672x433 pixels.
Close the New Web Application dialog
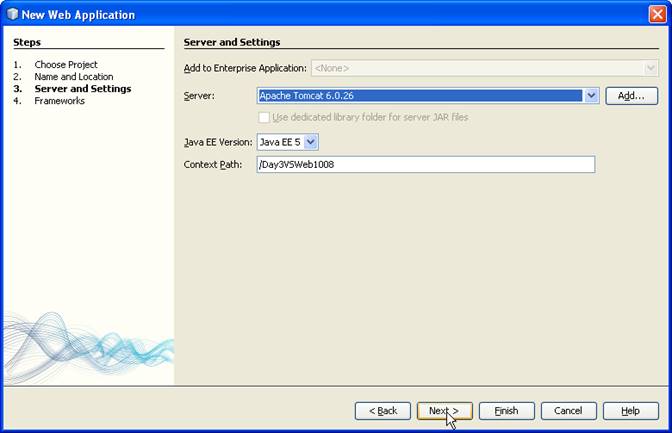tap(657, 14)
